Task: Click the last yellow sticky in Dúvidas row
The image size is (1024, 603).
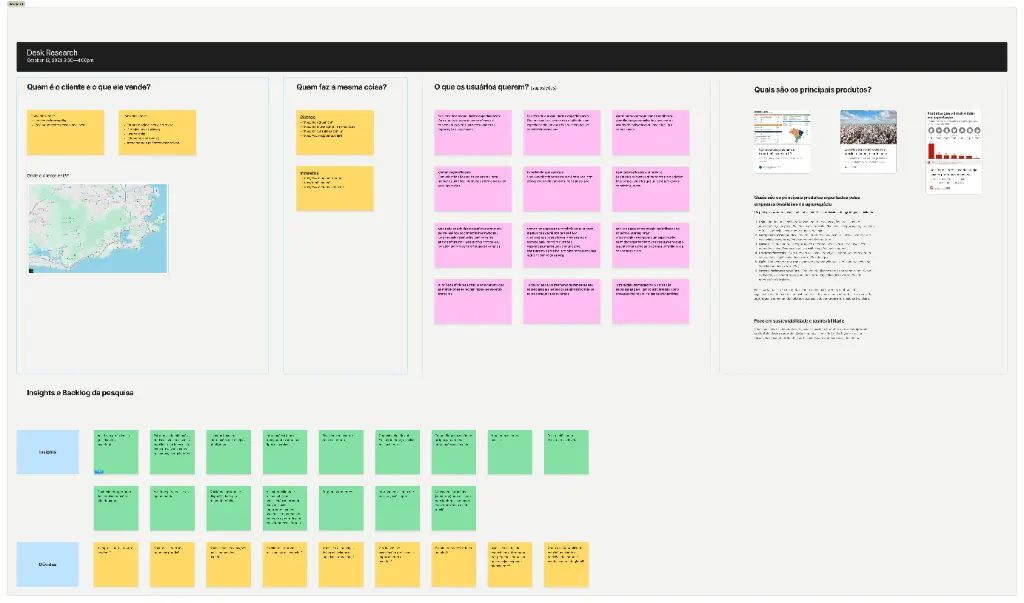Action: pos(566,564)
